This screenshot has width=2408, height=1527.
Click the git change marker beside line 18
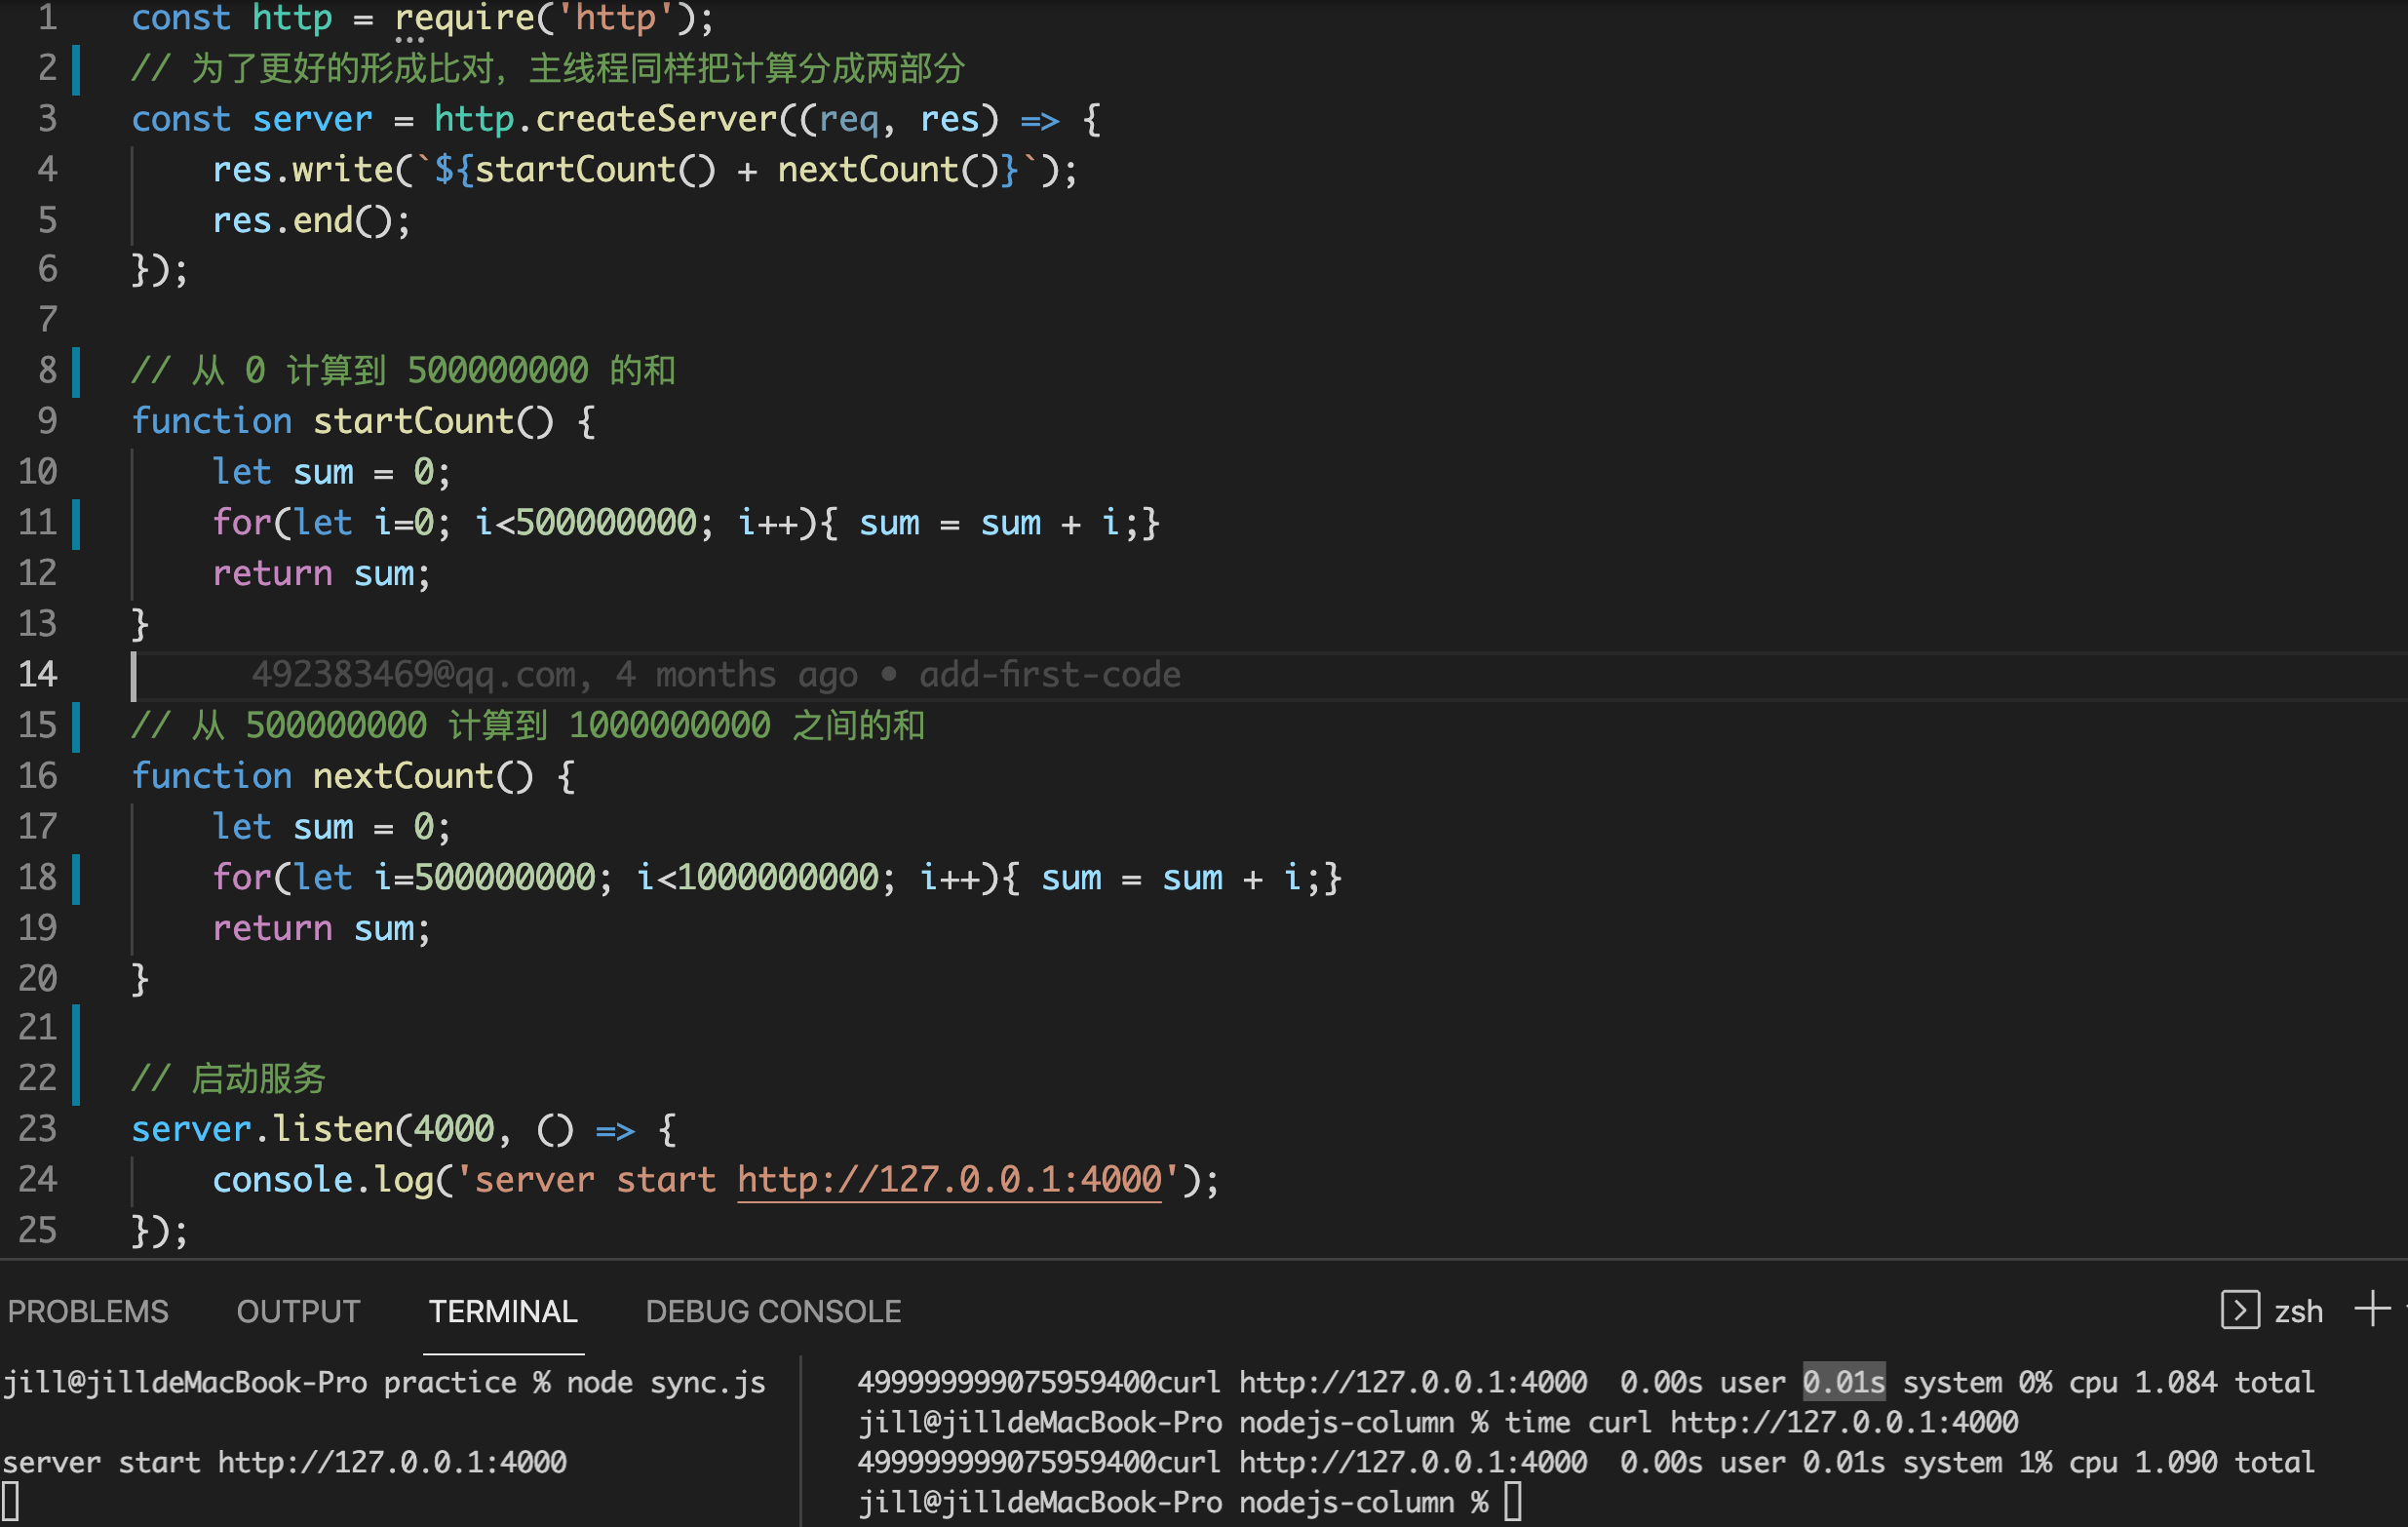click(x=77, y=878)
